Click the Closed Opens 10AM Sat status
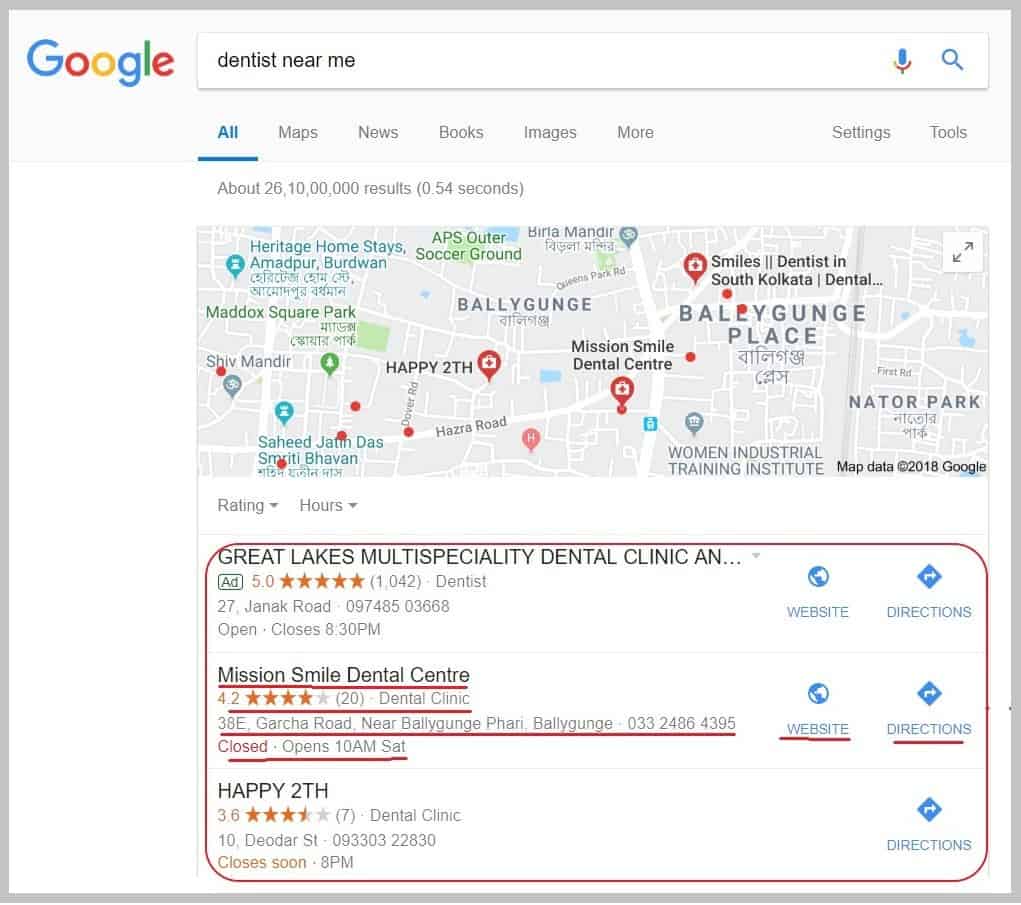The width and height of the screenshot is (1021, 905). [311, 746]
